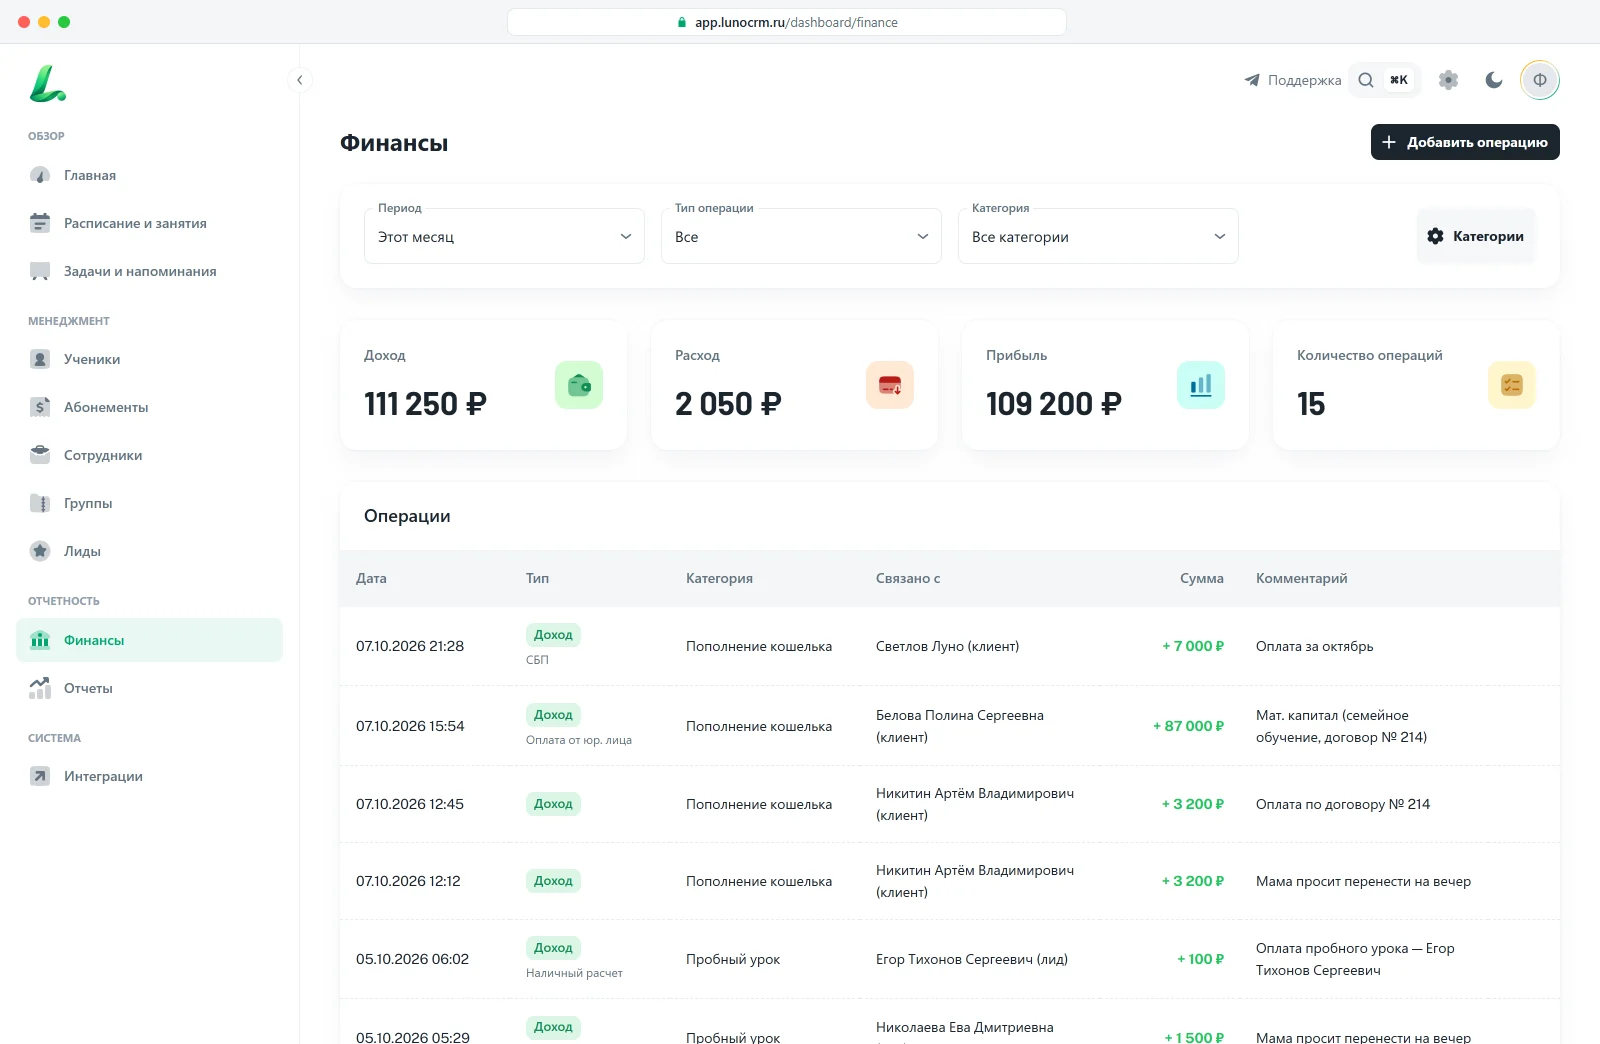Click the ⌘K shortcut badge

[1399, 80]
